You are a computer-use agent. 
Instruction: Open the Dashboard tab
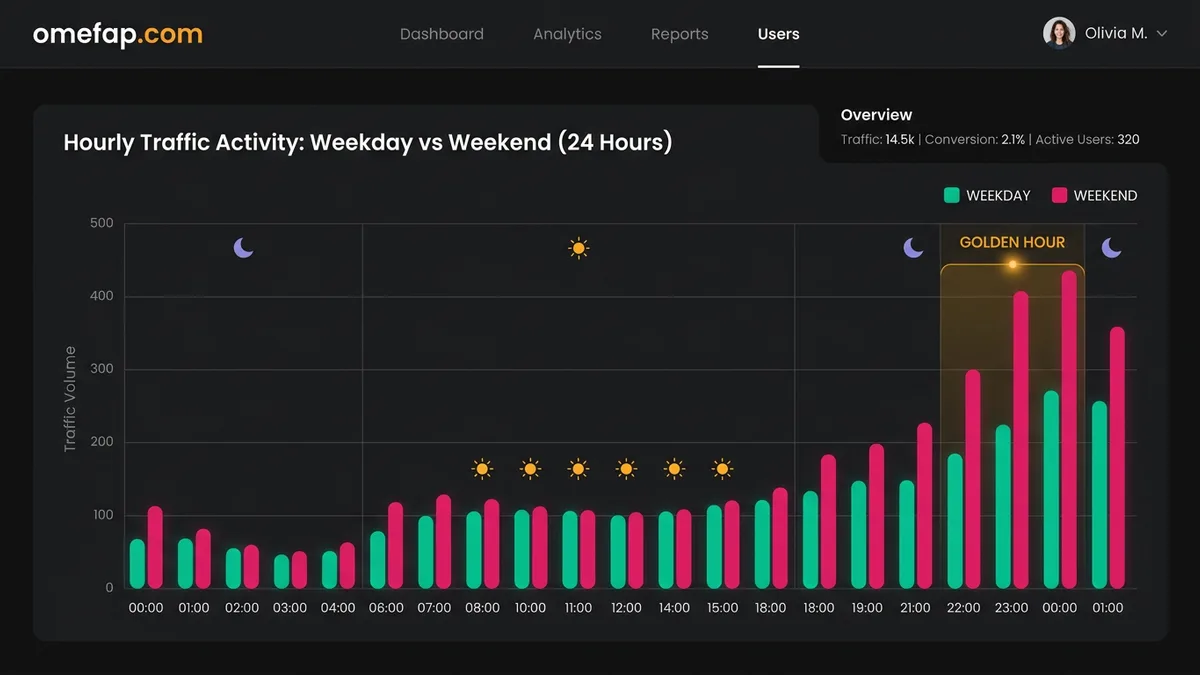pos(441,34)
